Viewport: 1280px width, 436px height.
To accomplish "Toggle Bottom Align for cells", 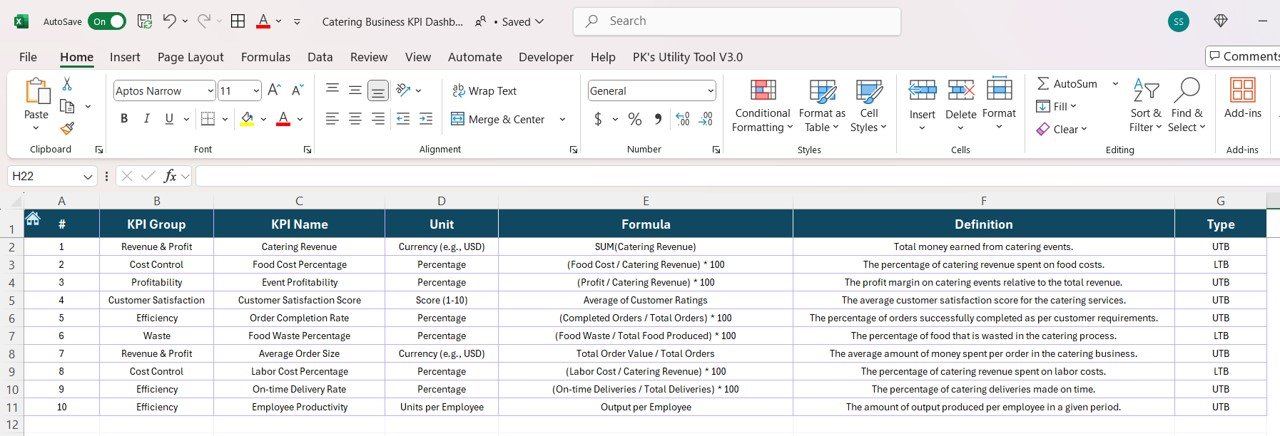I will [378, 90].
